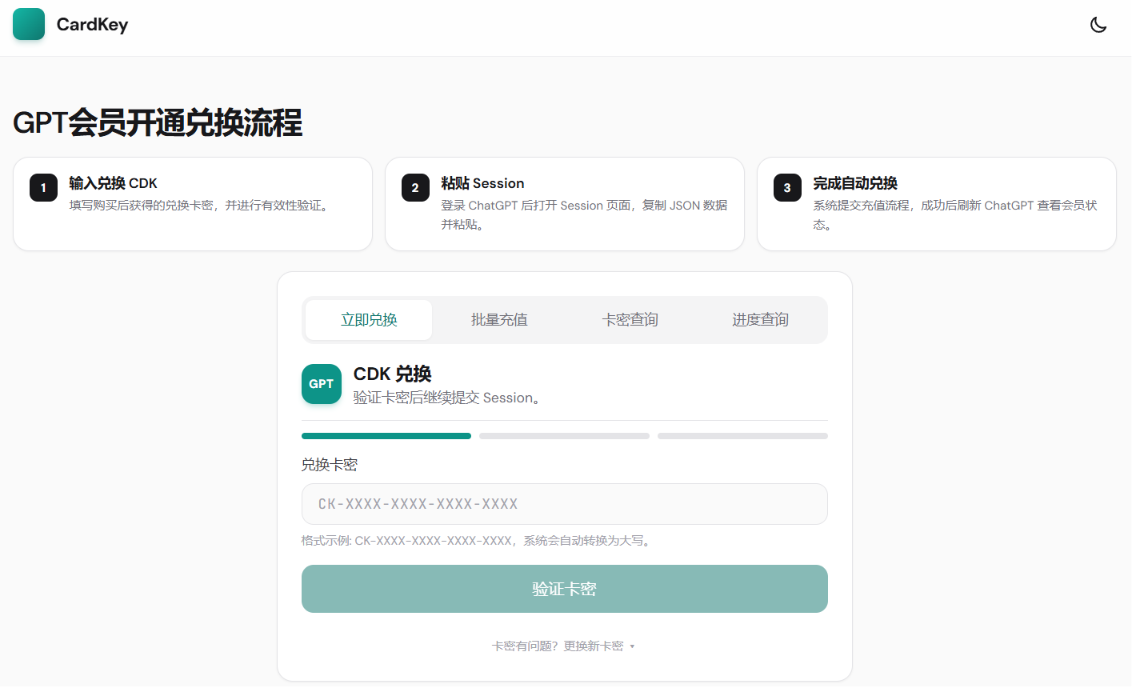Screen dimensions: 1132x687
Task: Click the 完成自动兑换 step title
Action: click(x=855, y=183)
